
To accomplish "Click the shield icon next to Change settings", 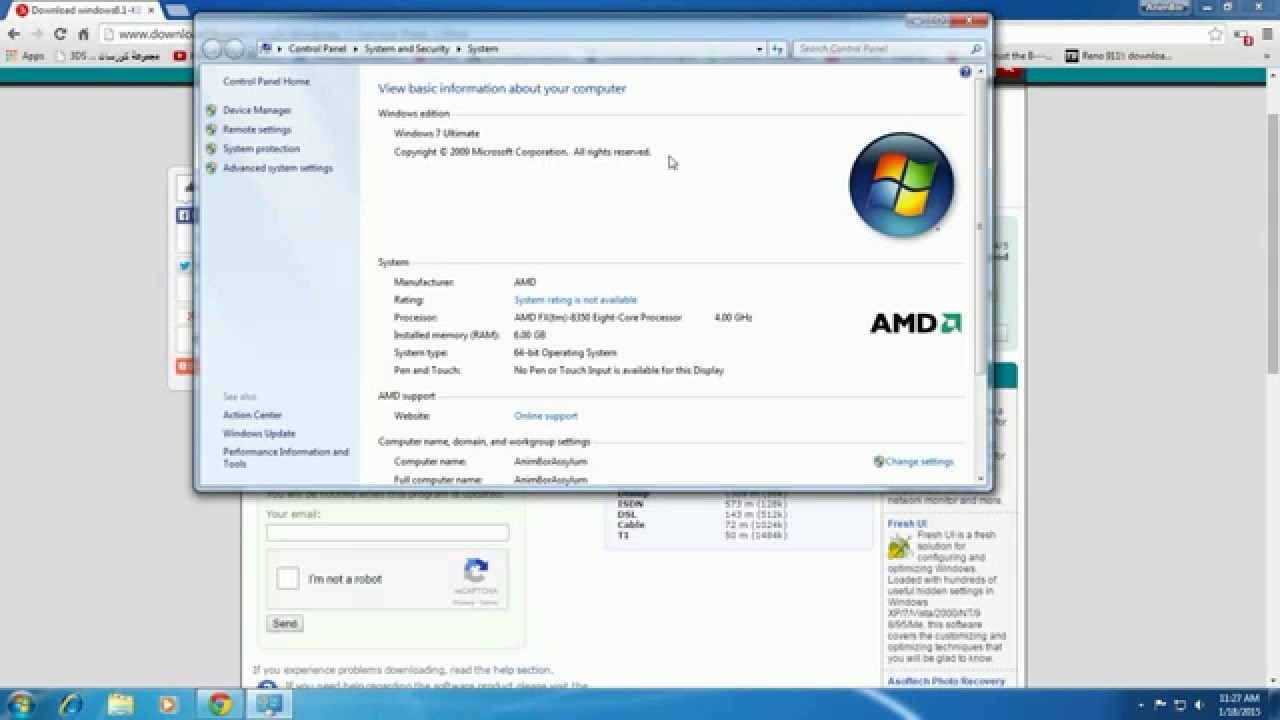I will 878,462.
